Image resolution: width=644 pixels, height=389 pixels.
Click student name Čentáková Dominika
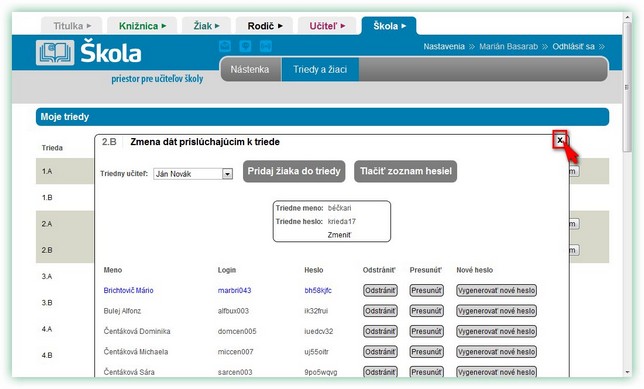pyautogui.click(x=137, y=331)
